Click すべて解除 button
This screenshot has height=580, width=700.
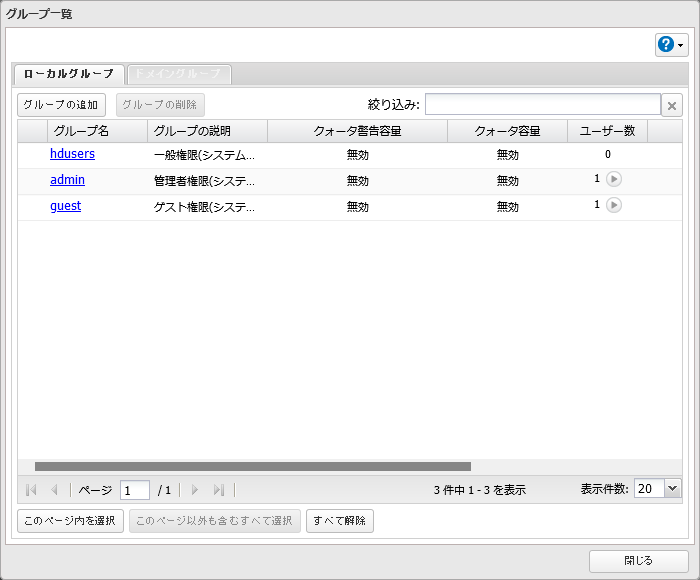[340, 521]
